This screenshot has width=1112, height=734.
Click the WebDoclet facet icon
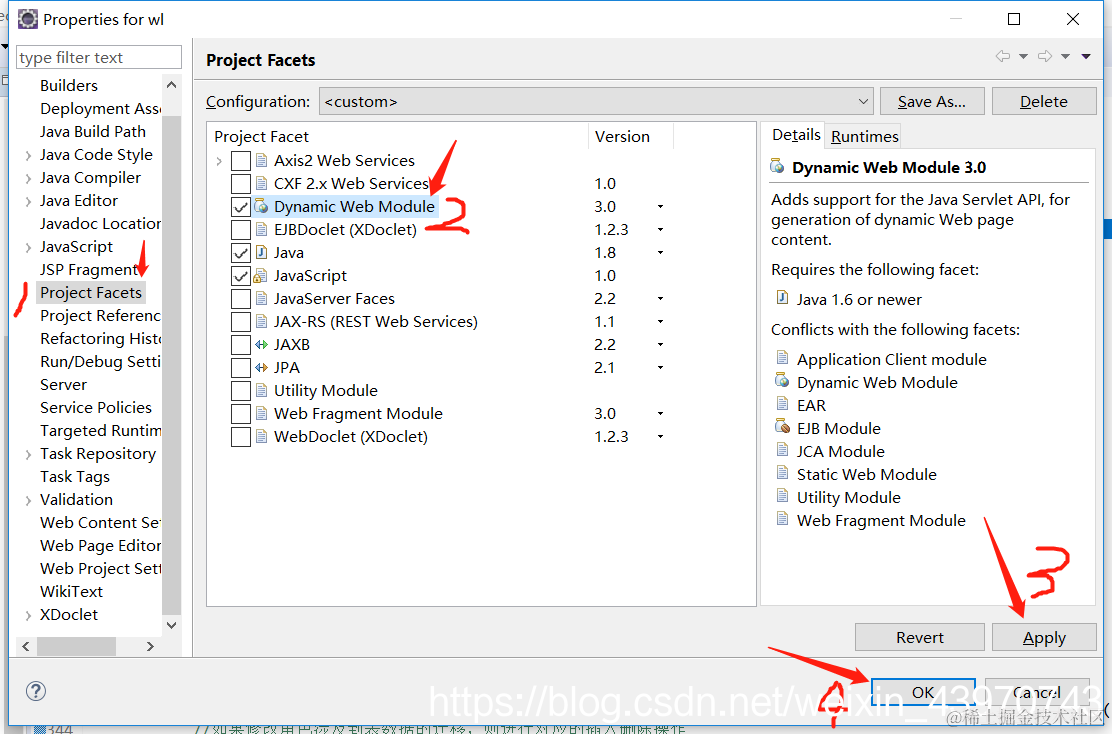[x=262, y=436]
